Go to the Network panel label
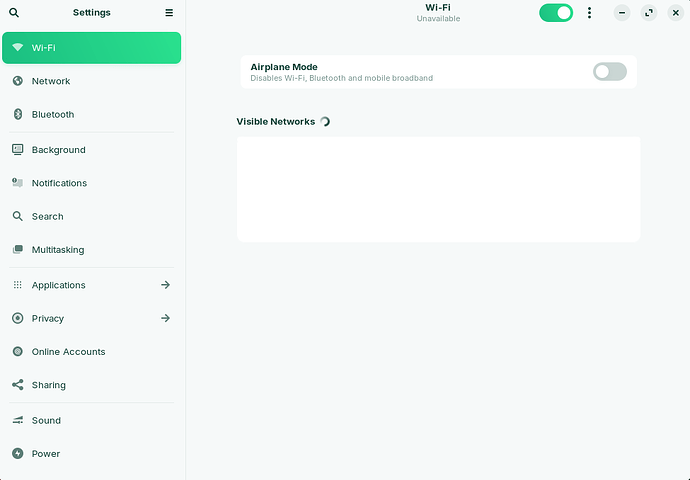 (51, 81)
